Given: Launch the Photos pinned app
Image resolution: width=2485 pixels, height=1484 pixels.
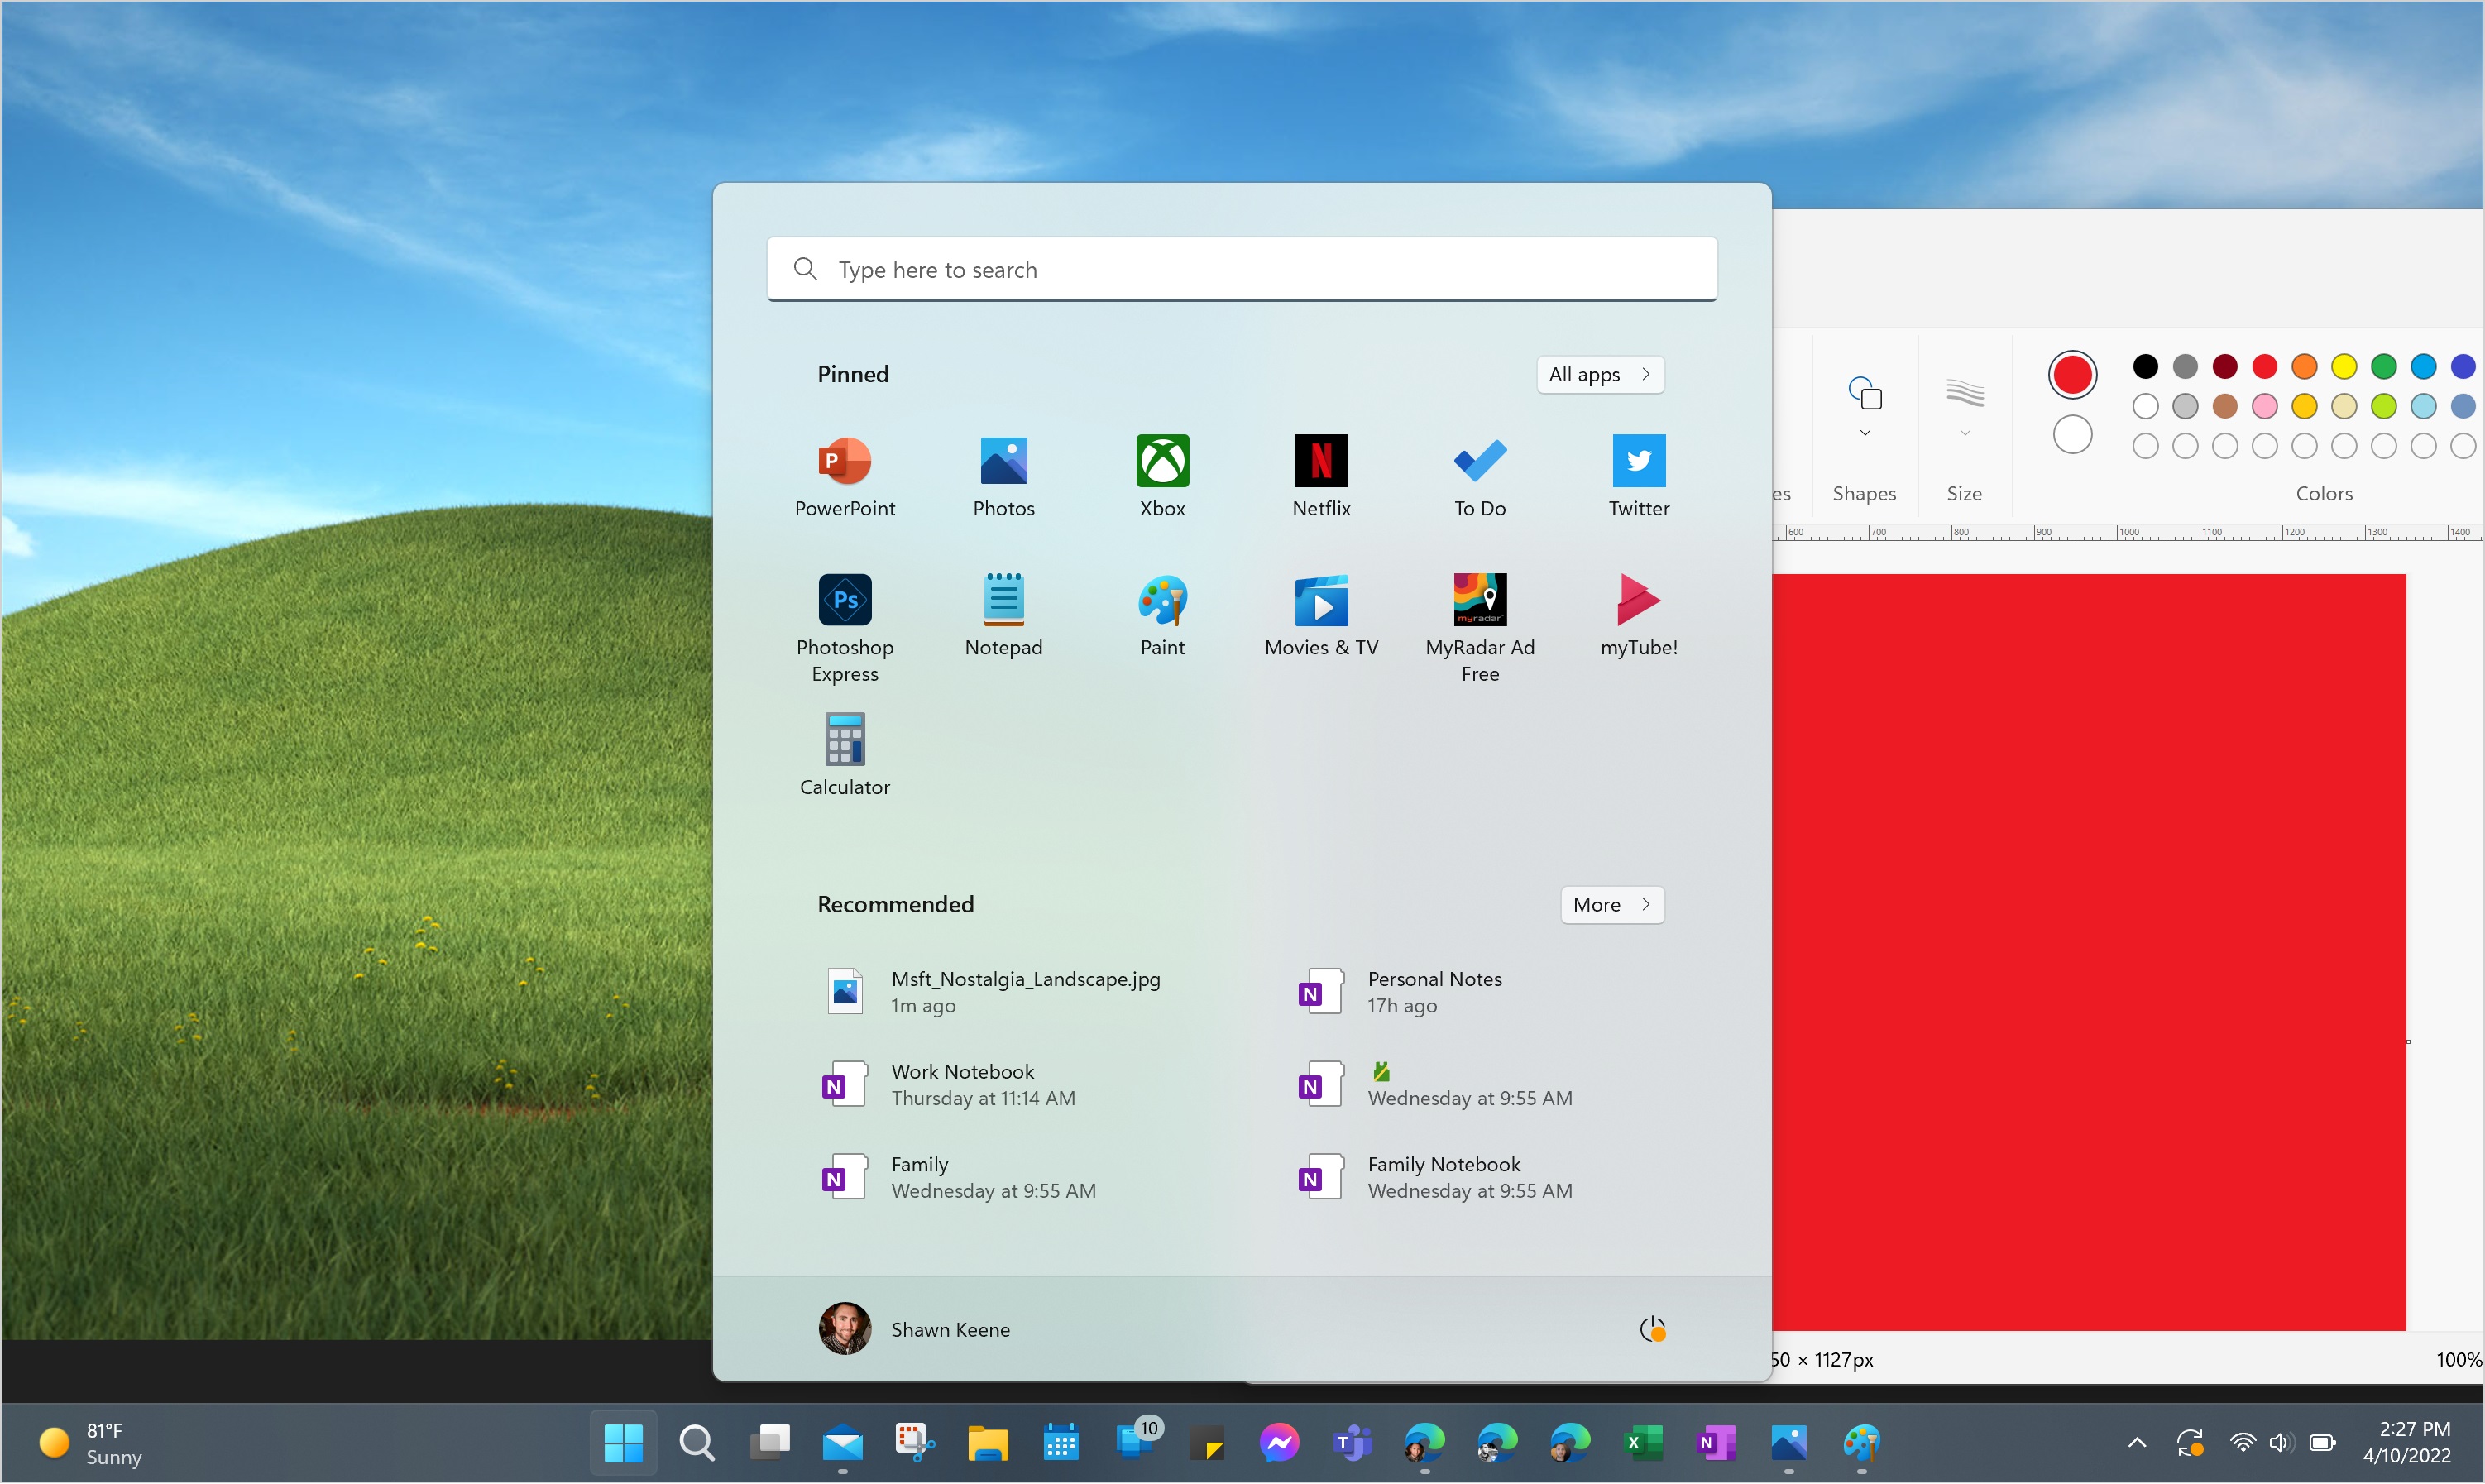Looking at the screenshot, I should point(1003,477).
